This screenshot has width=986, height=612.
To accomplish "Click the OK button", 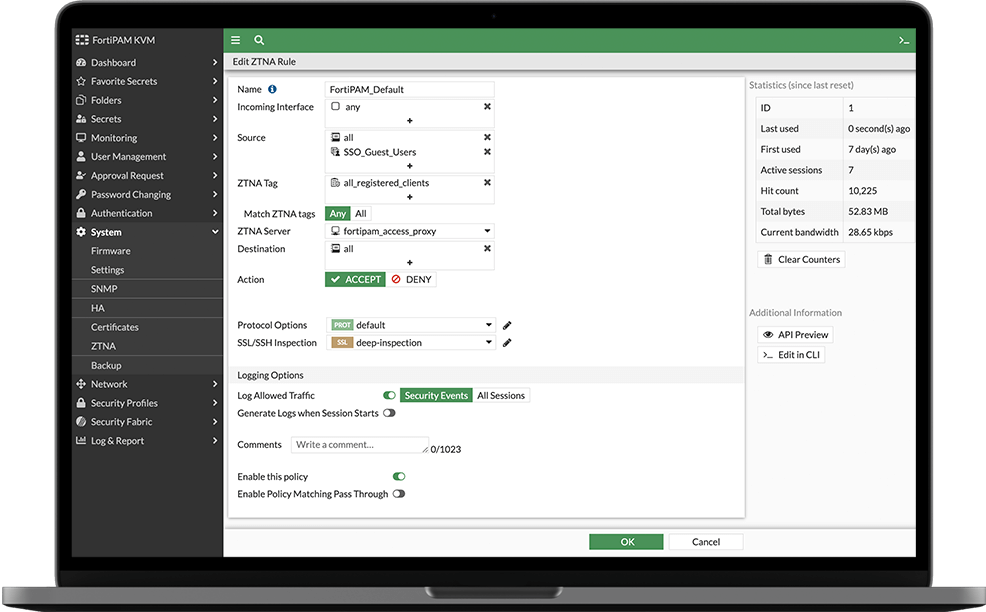I will pos(627,542).
